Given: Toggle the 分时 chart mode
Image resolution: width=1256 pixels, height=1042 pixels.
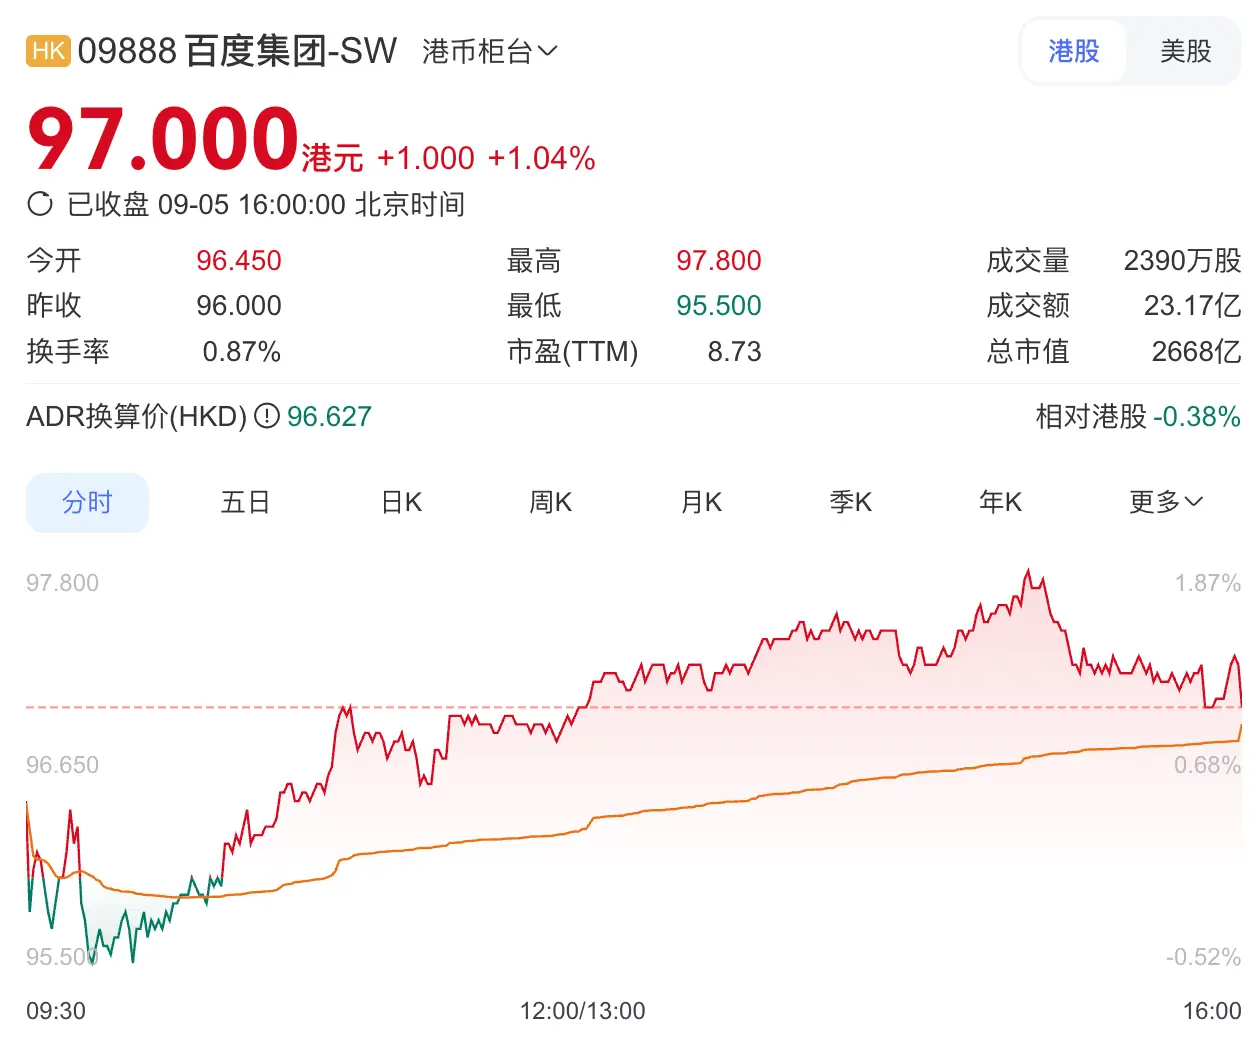Looking at the screenshot, I should 87,503.
